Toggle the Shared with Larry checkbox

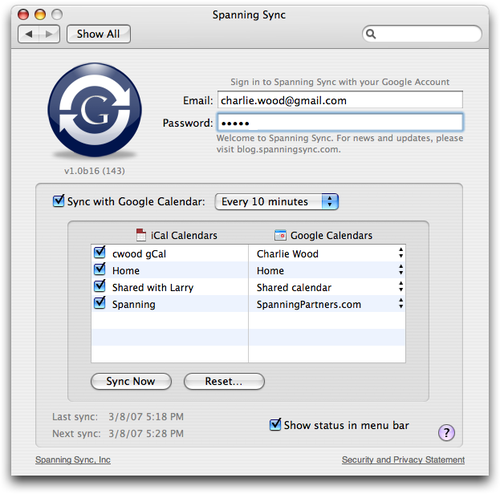coord(100,286)
